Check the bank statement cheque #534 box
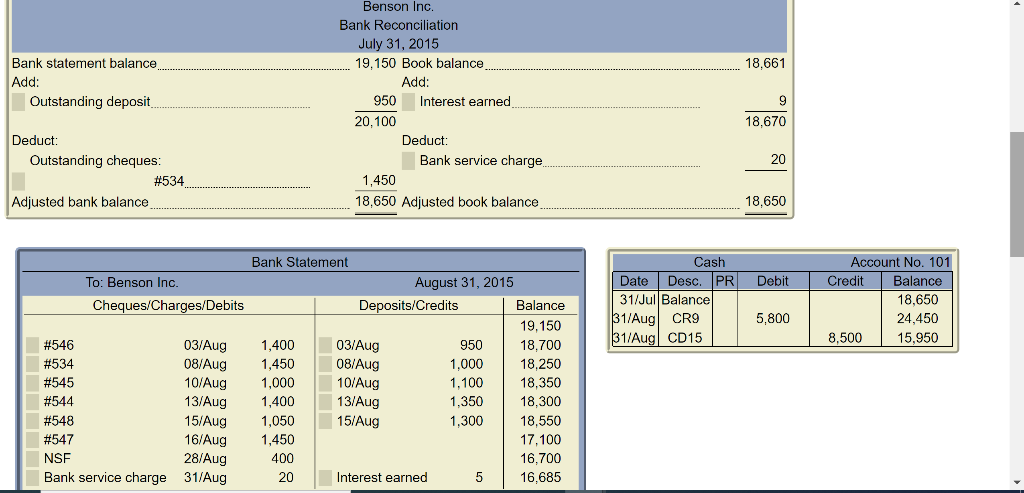The width and height of the screenshot is (1024, 493). tap(33, 364)
